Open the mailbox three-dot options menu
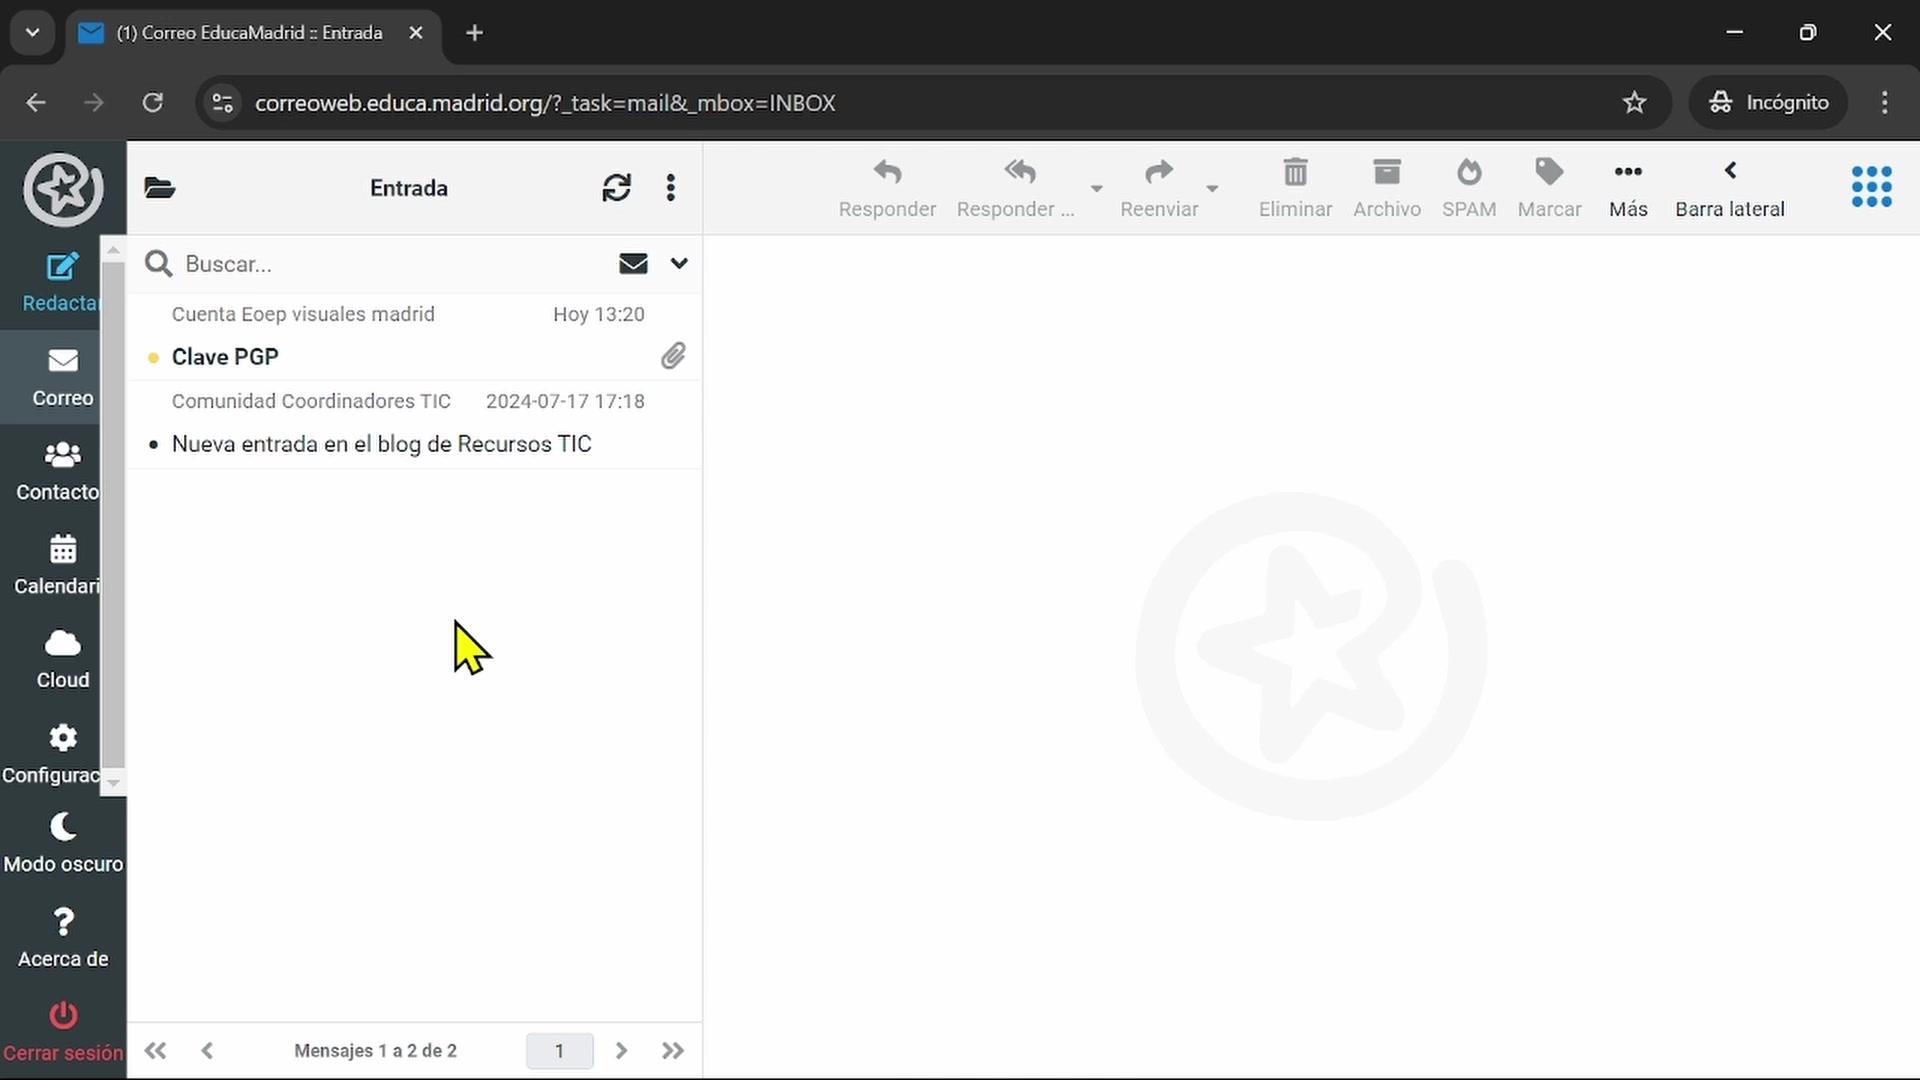Screen dimensions: 1920x1080 click(x=671, y=188)
